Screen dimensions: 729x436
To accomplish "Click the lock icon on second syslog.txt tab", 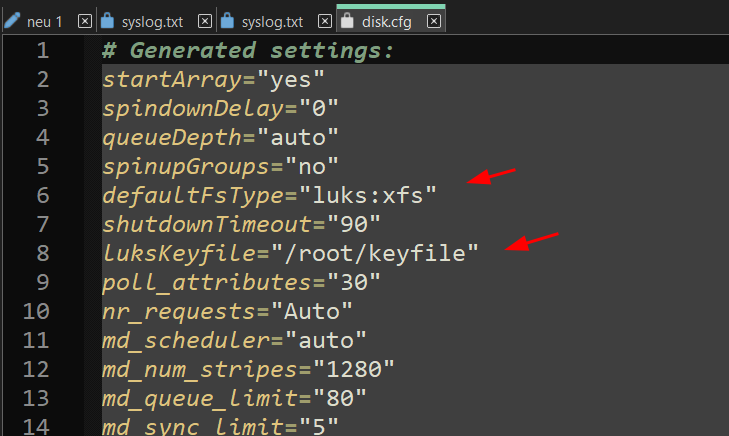I will pyautogui.click(x=227, y=20).
